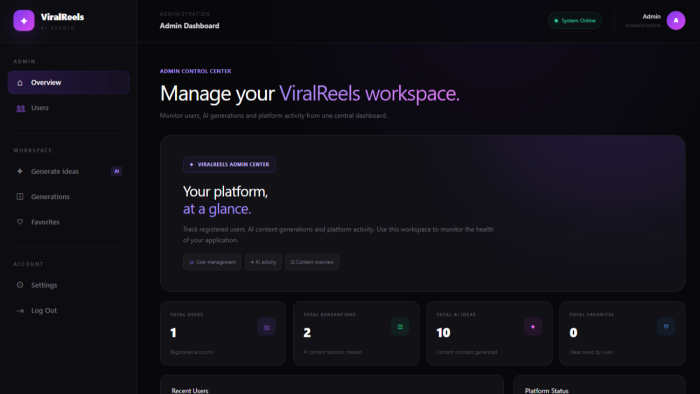The image size is (700, 394).
Task: Click the Total Generations value 2
Action: 307,333
